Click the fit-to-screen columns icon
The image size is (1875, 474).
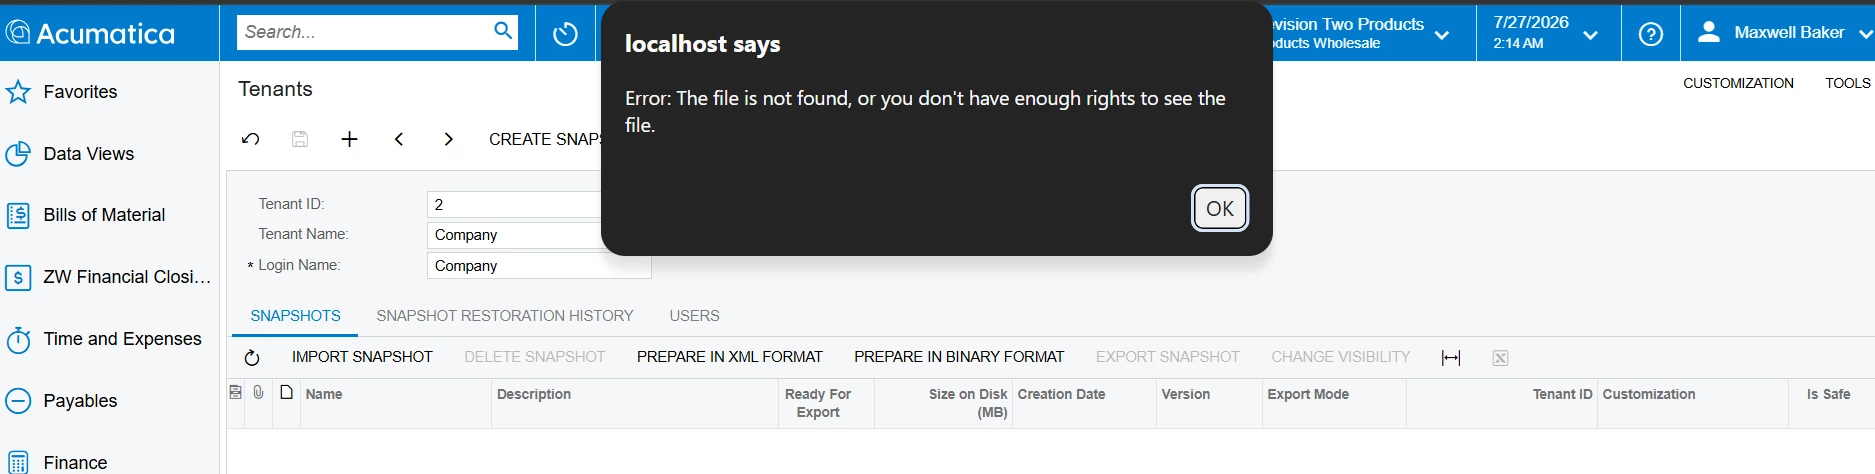[x=1451, y=357]
